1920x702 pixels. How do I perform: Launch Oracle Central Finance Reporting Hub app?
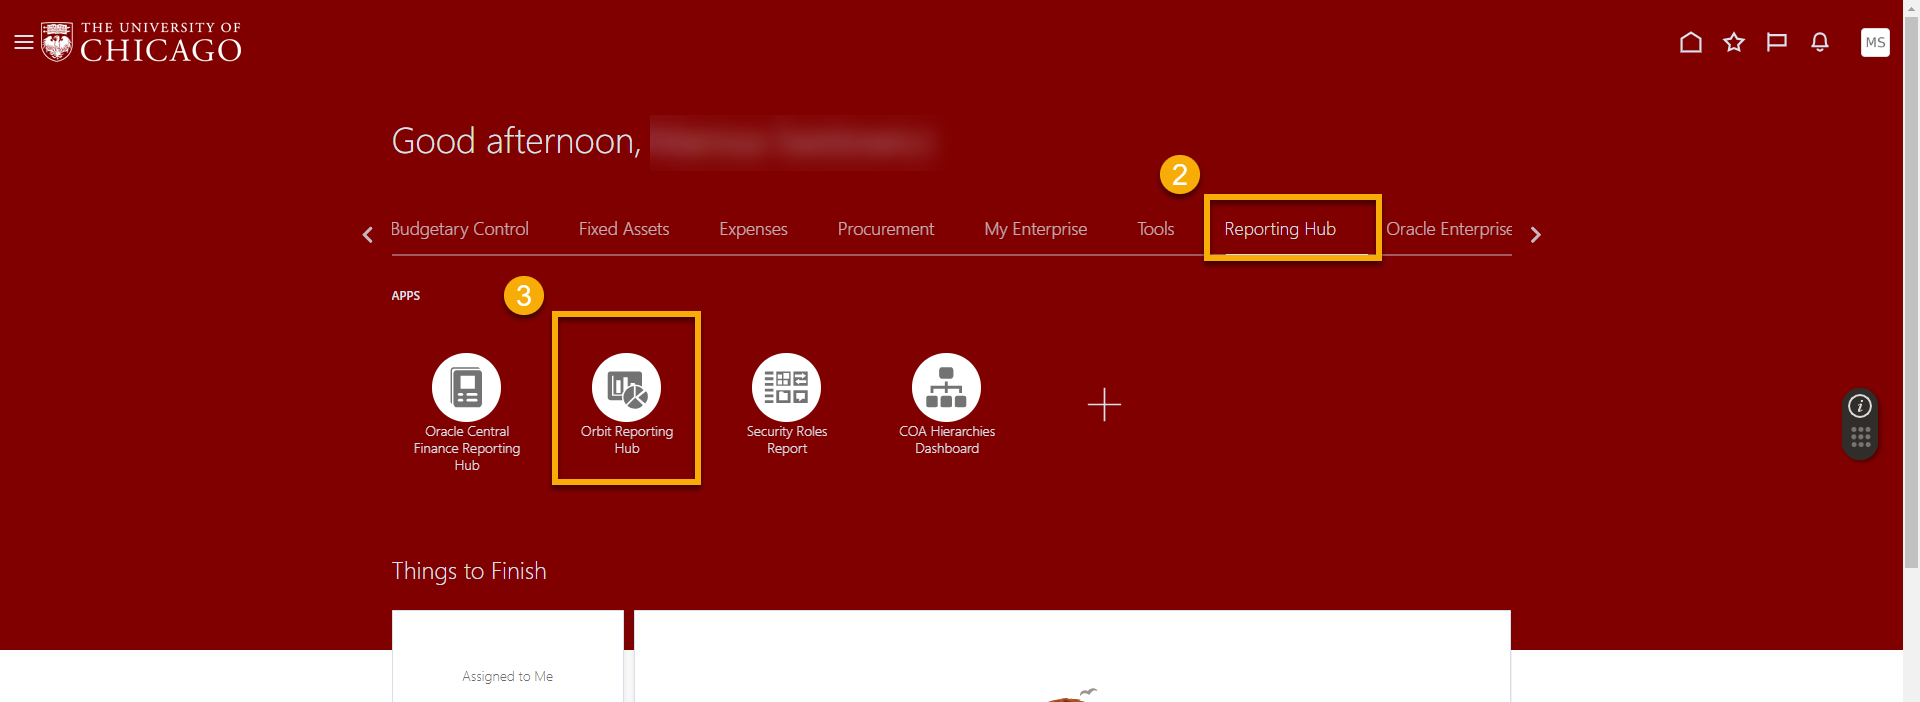pos(467,412)
